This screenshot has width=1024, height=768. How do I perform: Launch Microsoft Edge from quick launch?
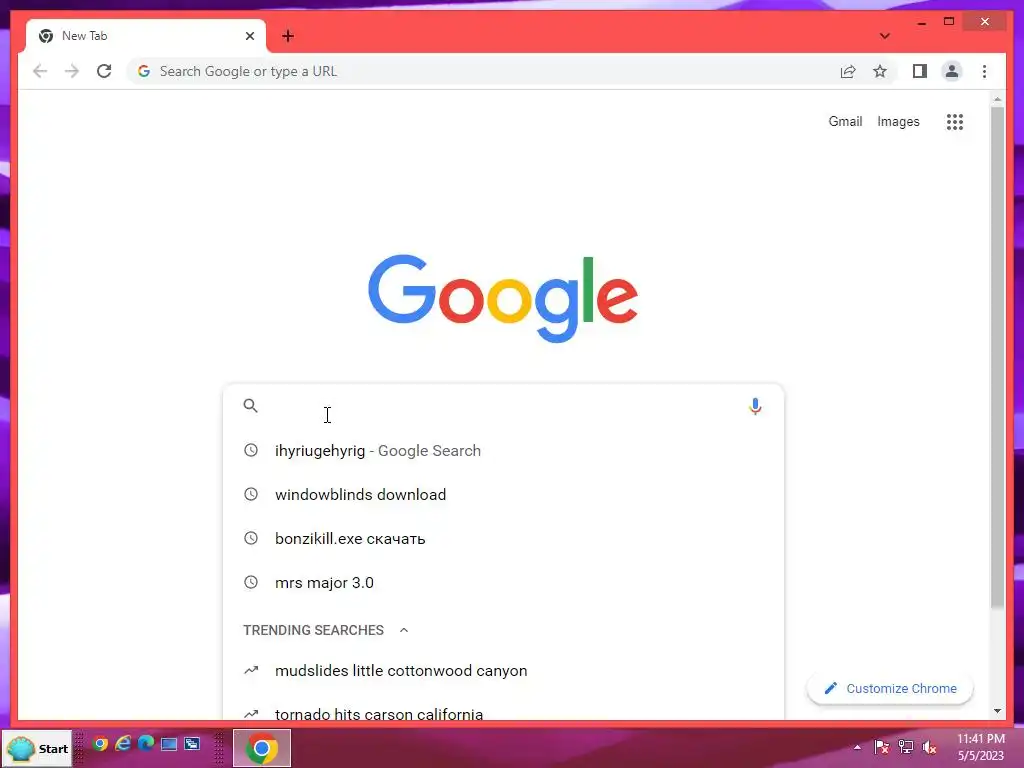(x=146, y=743)
